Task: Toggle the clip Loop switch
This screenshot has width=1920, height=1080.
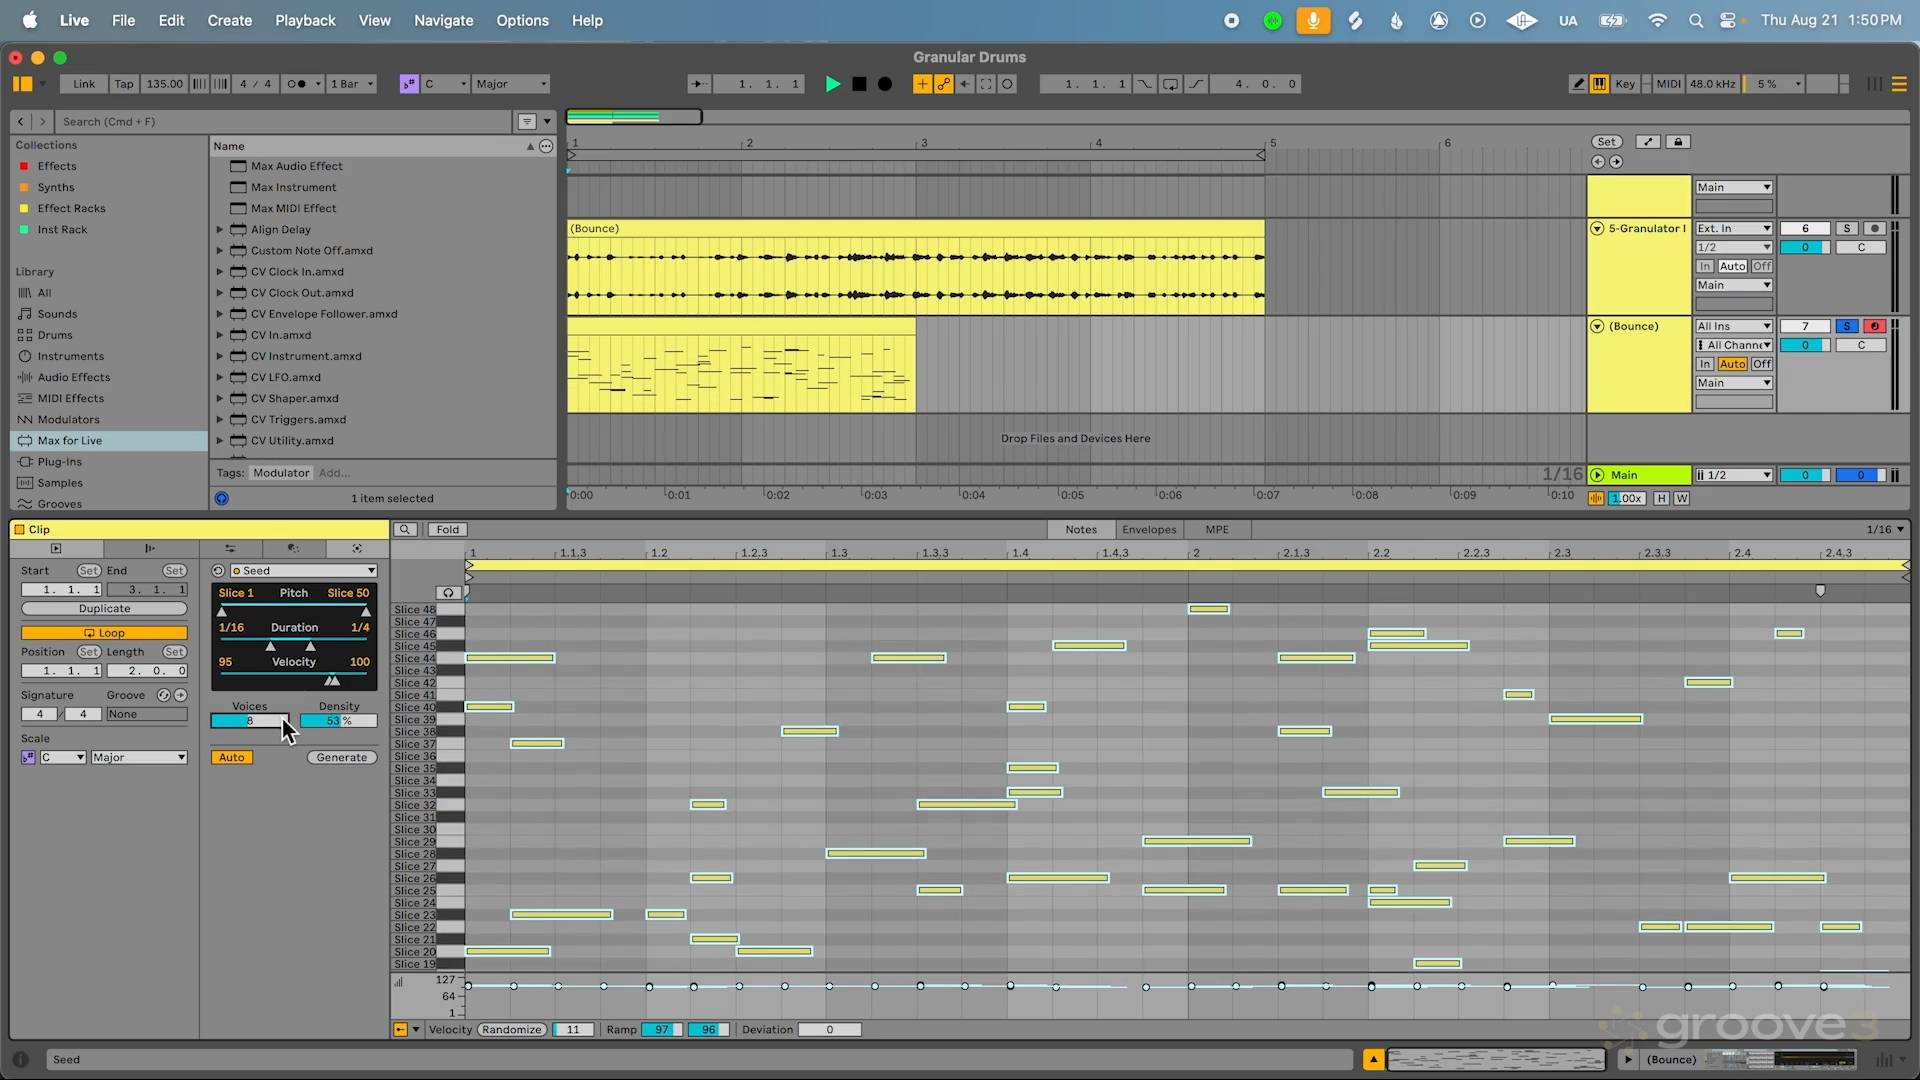Action: pos(104,633)
